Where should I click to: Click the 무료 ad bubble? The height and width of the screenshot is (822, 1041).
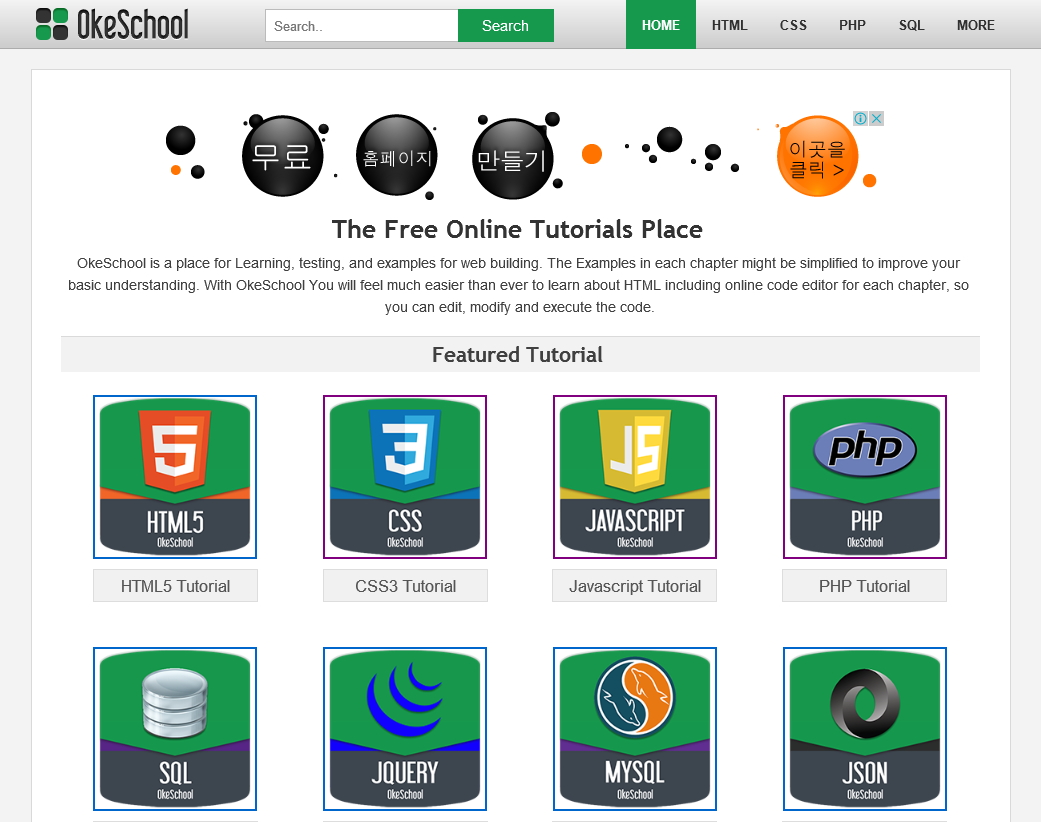tap(282, 157)
